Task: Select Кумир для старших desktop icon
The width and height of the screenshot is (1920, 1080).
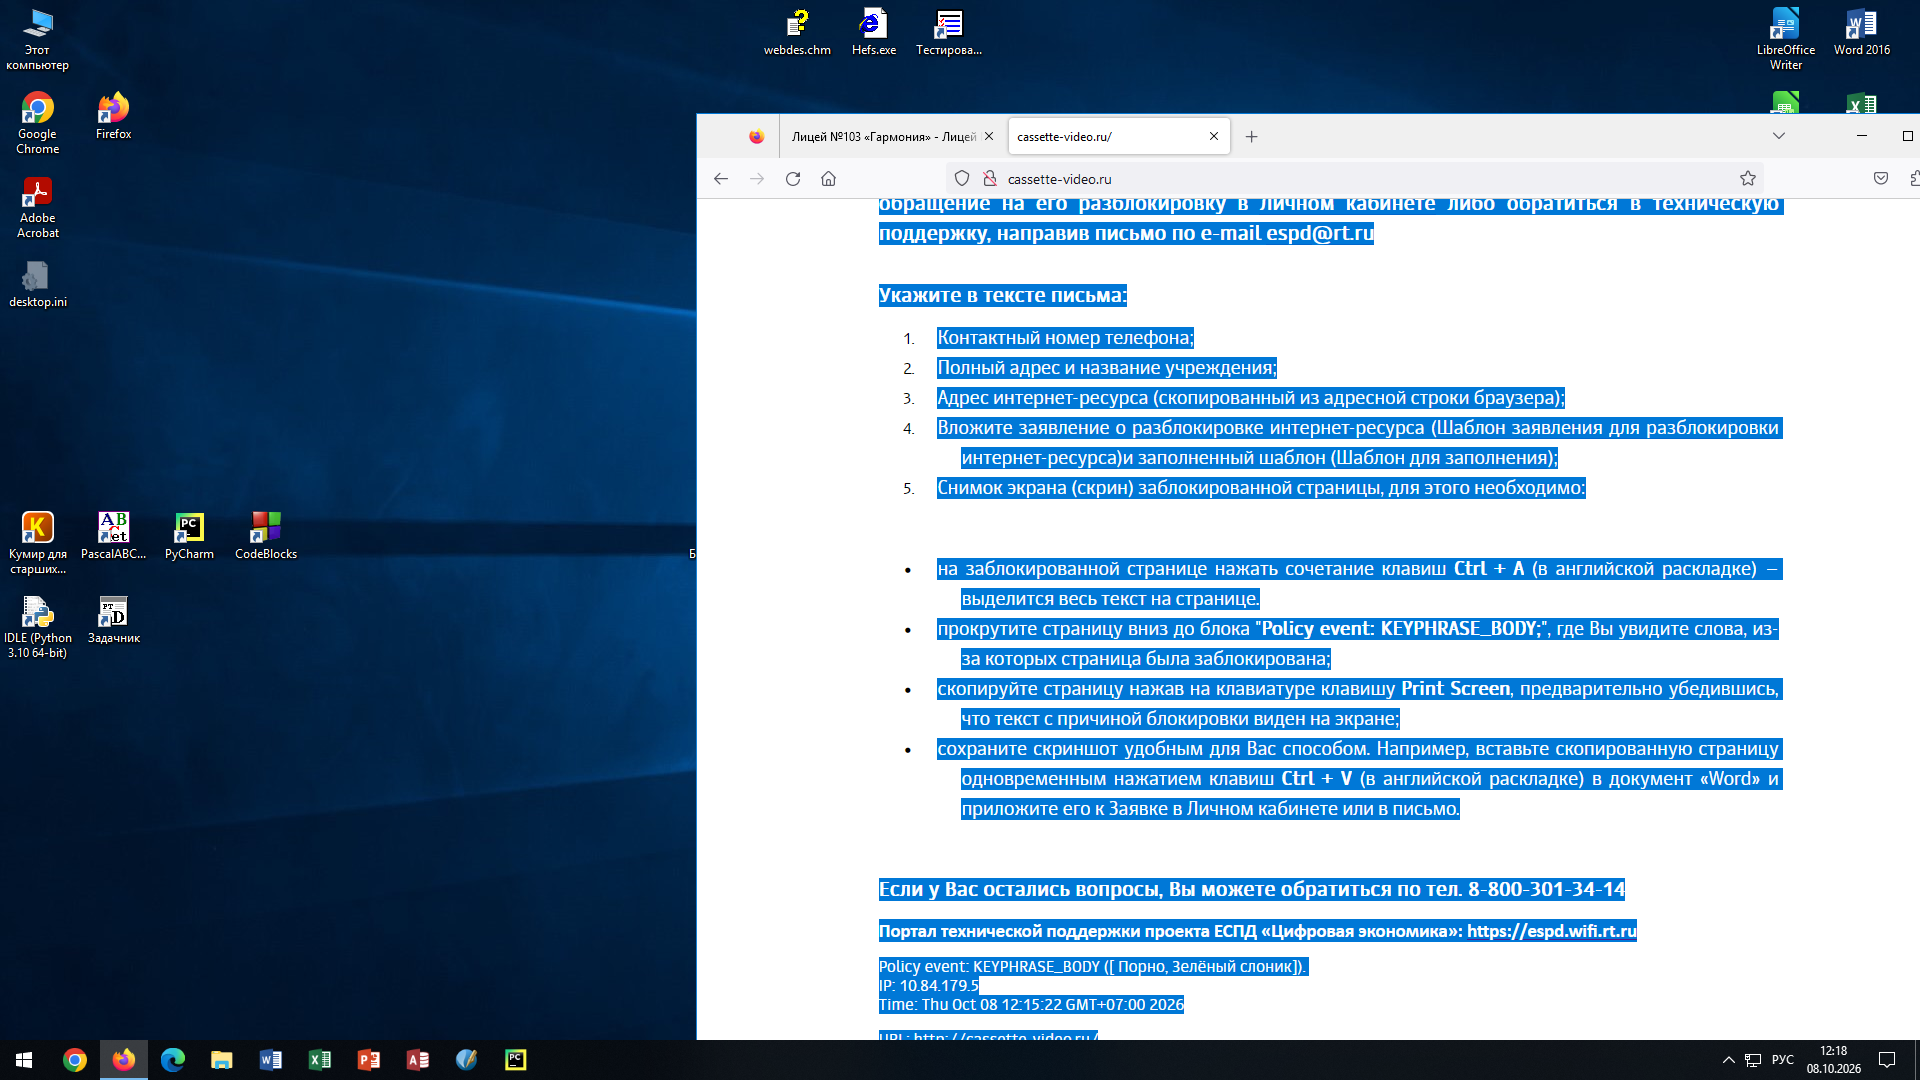Action: tap(38, 543)
